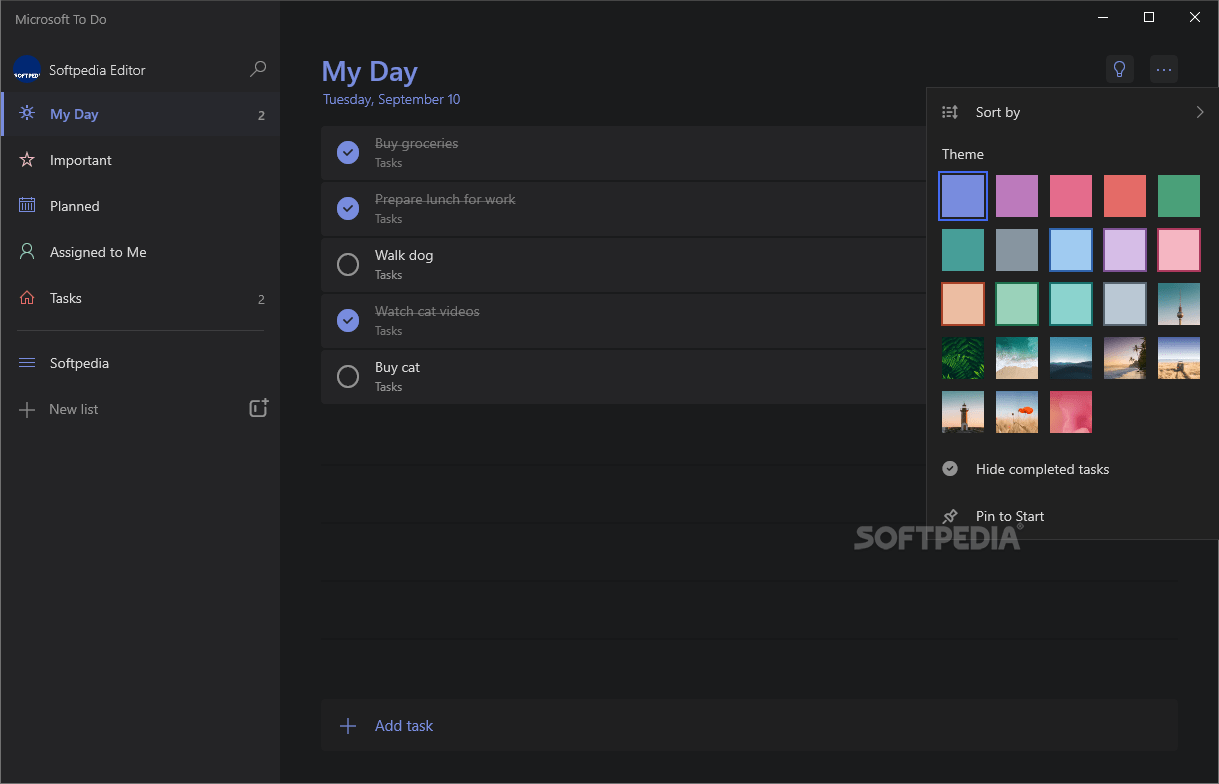
Task: Select the light blue theme swatch
Action: click(x=1071, y=250)
